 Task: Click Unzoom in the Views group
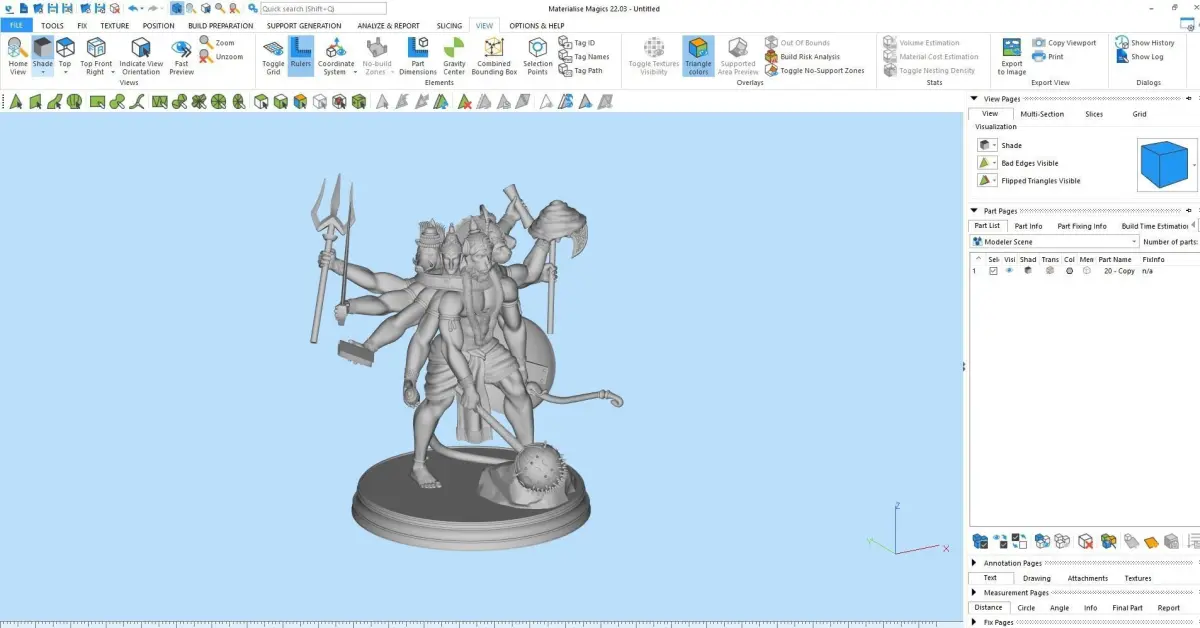[x=220, y=57]
